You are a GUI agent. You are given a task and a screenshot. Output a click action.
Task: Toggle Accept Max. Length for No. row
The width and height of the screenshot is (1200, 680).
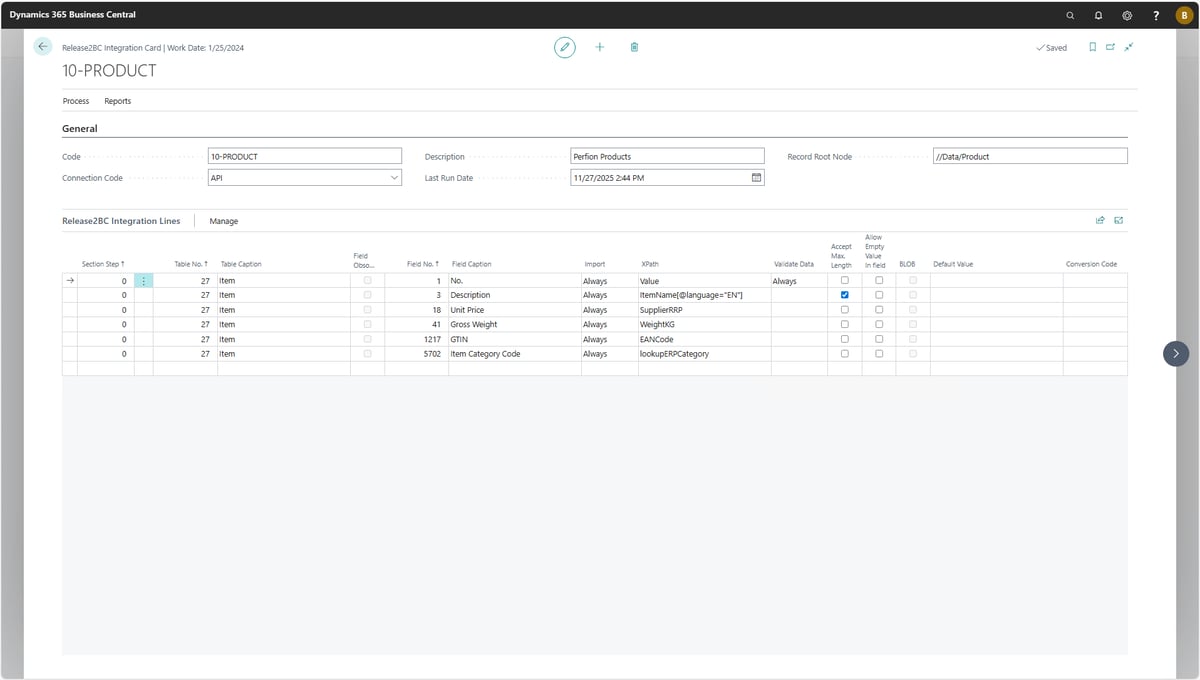[x=845, y=281]
